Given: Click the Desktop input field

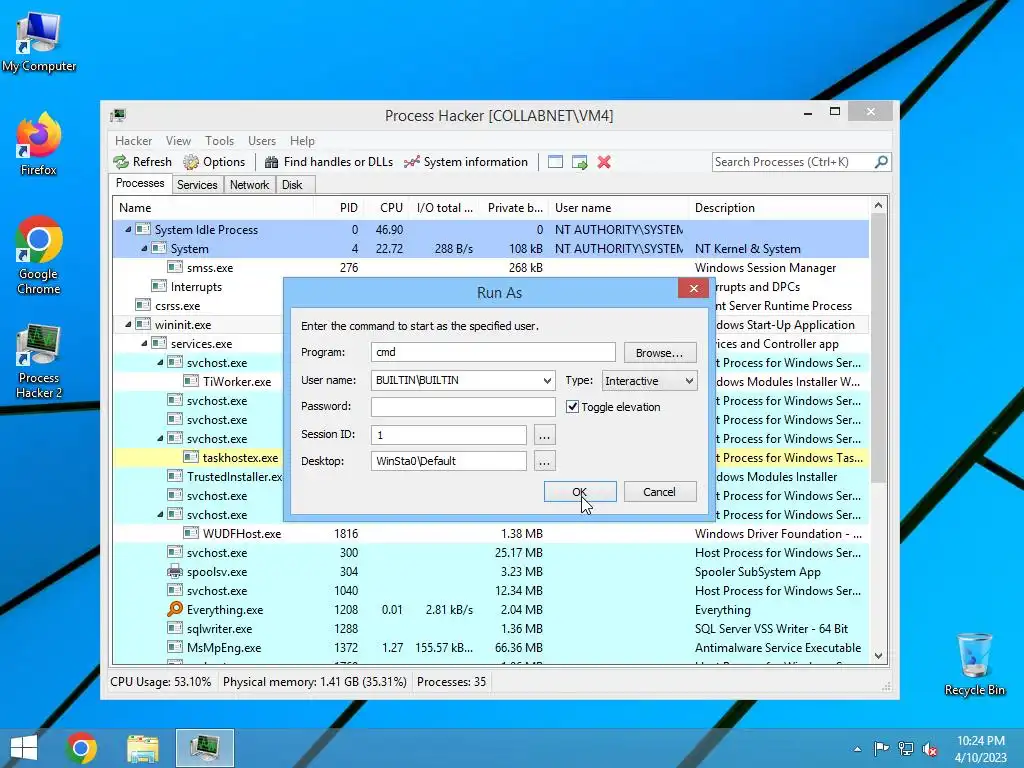Looking at the screenshot, I should (x=449, y=461).
